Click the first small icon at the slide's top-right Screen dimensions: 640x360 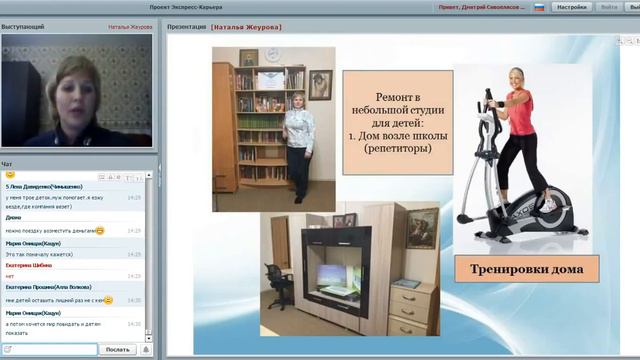pos(620,41)
